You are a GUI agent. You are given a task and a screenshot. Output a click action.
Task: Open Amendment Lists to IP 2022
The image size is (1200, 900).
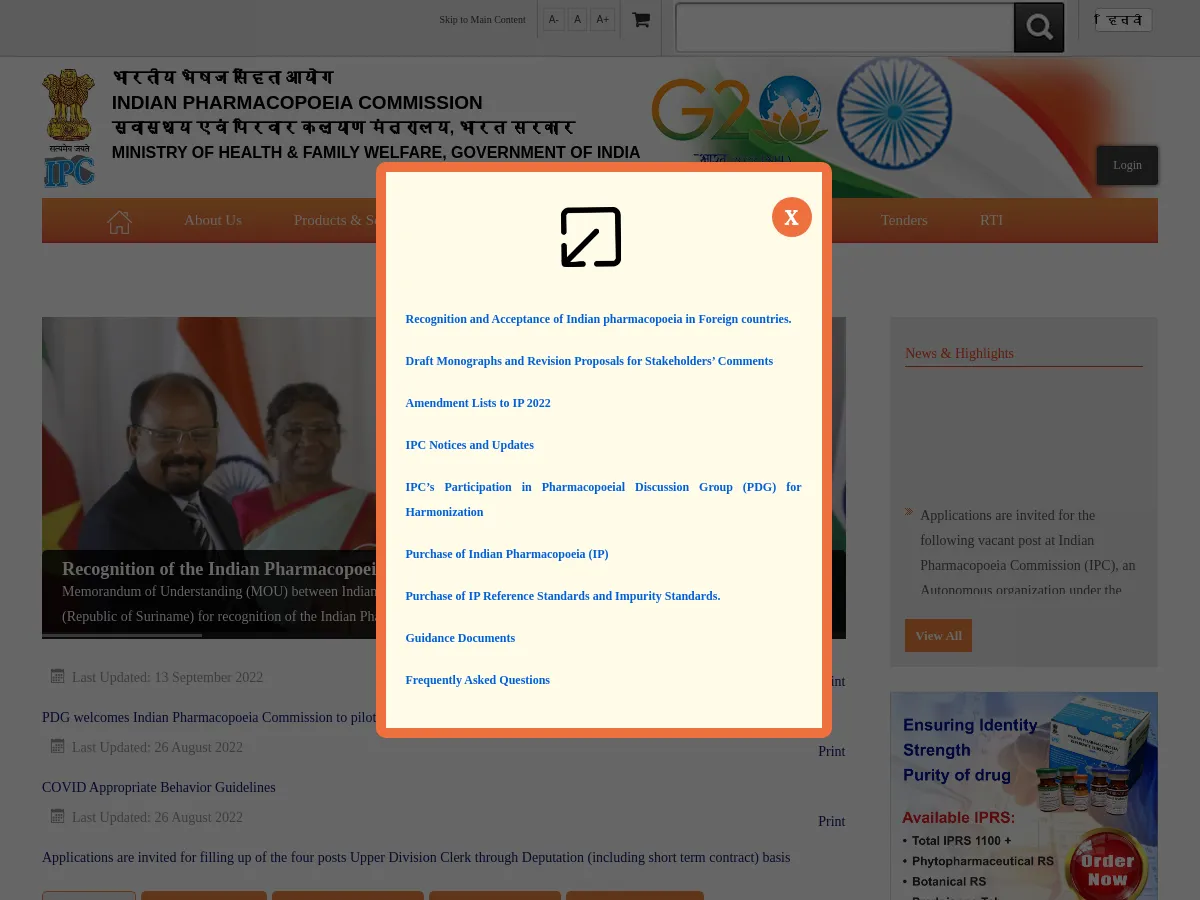[x=478, y=403]
